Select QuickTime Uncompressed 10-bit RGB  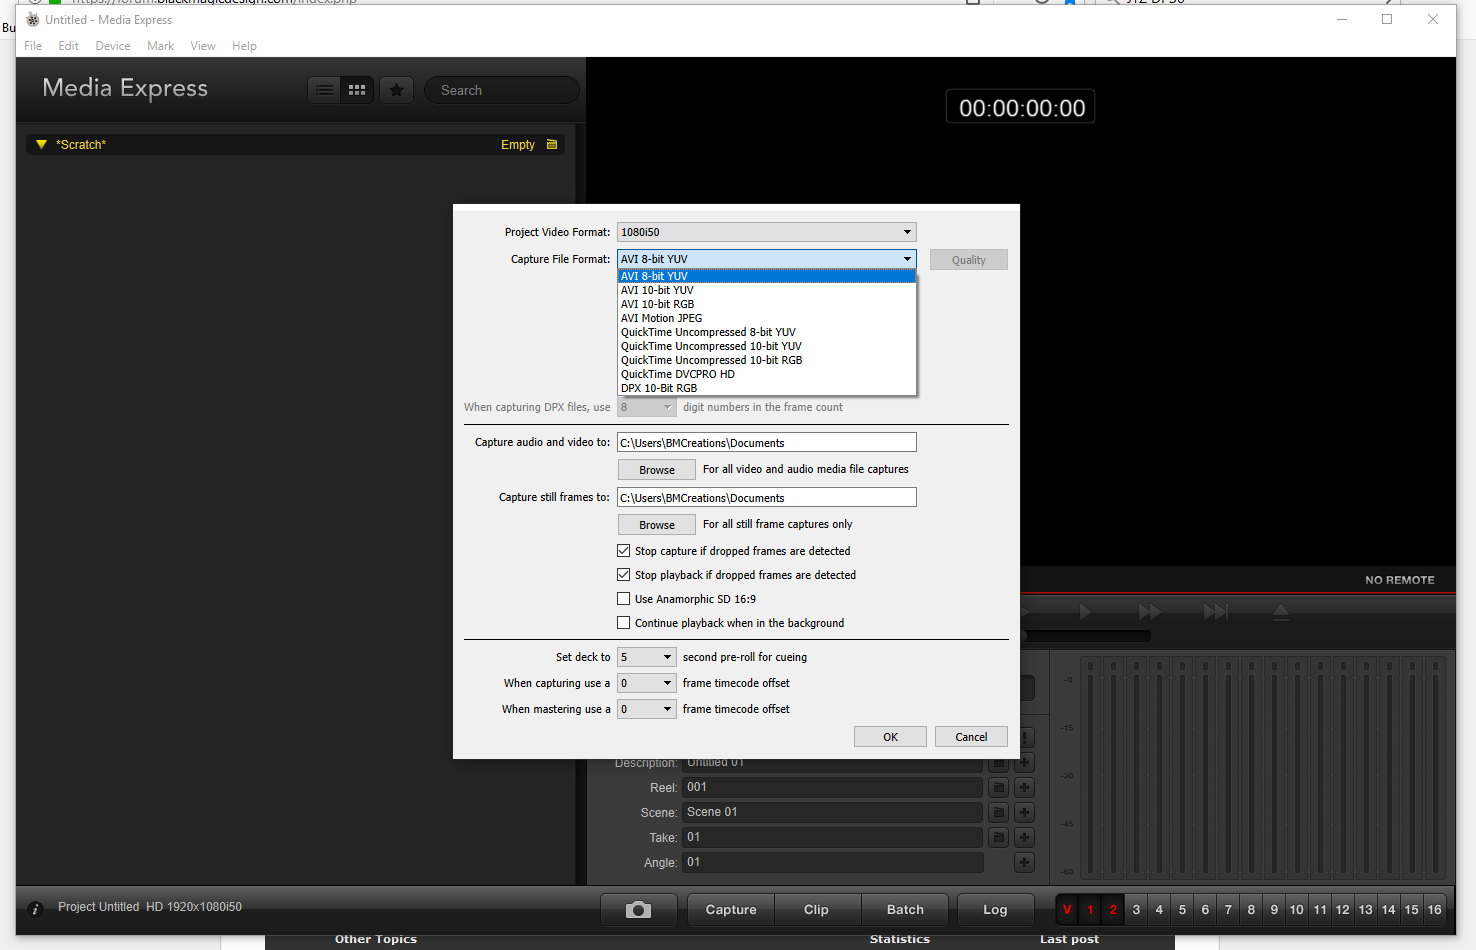(766, 360)
